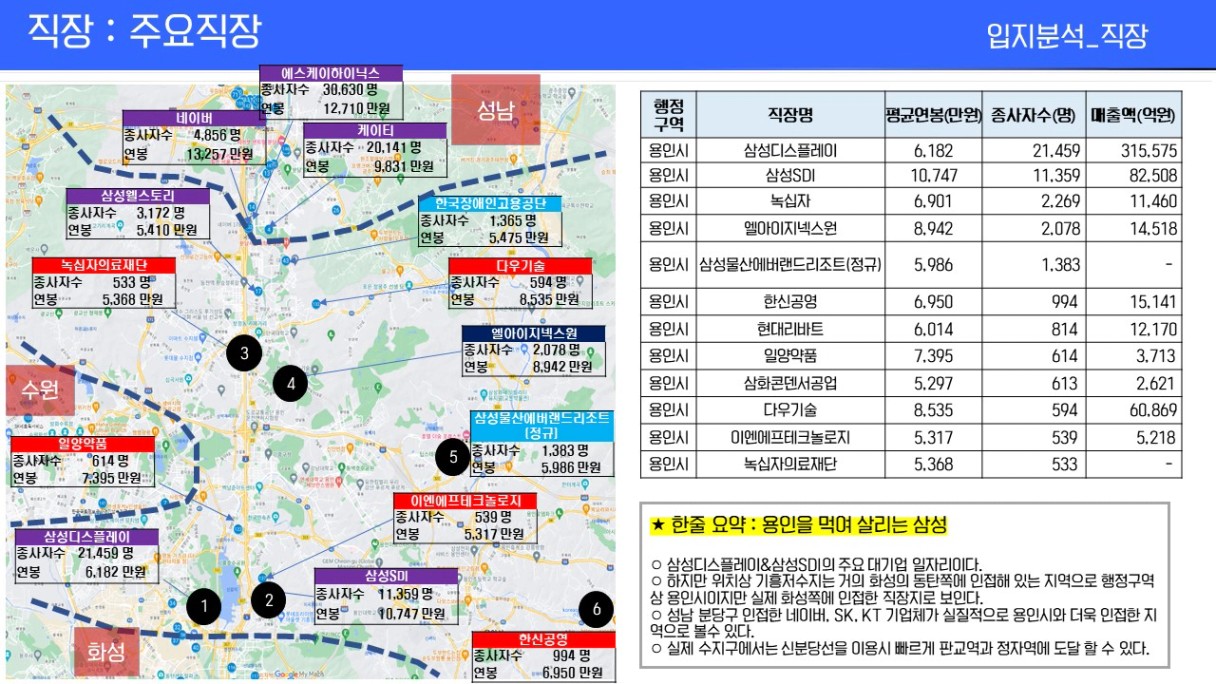1216x684 pixels.
Task: Click map marker number 4
Action: [x=290, y=383]
